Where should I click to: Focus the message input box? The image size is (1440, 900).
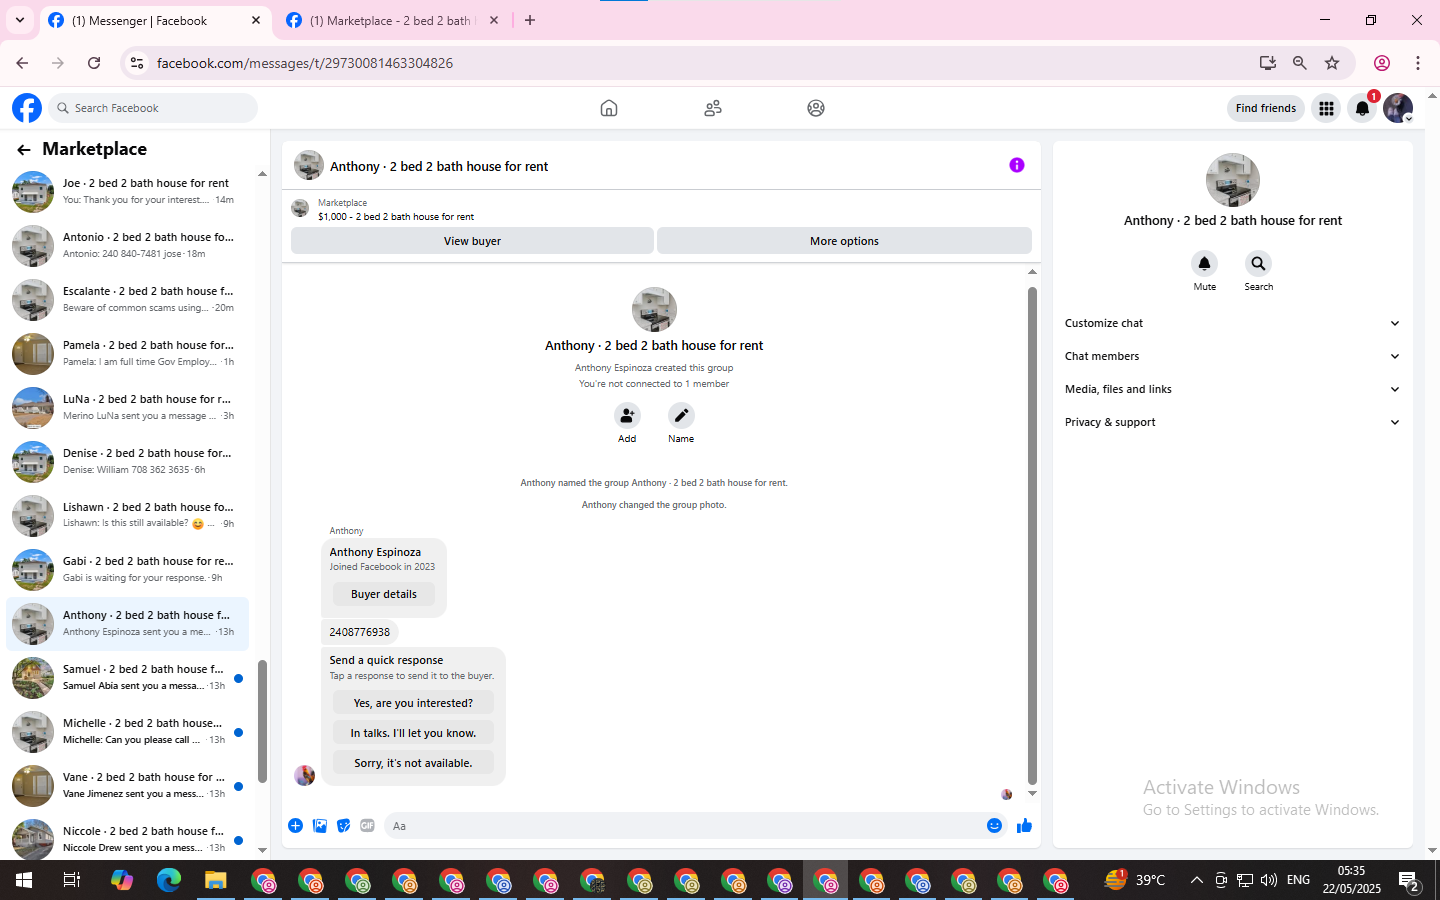coord(683,826)
